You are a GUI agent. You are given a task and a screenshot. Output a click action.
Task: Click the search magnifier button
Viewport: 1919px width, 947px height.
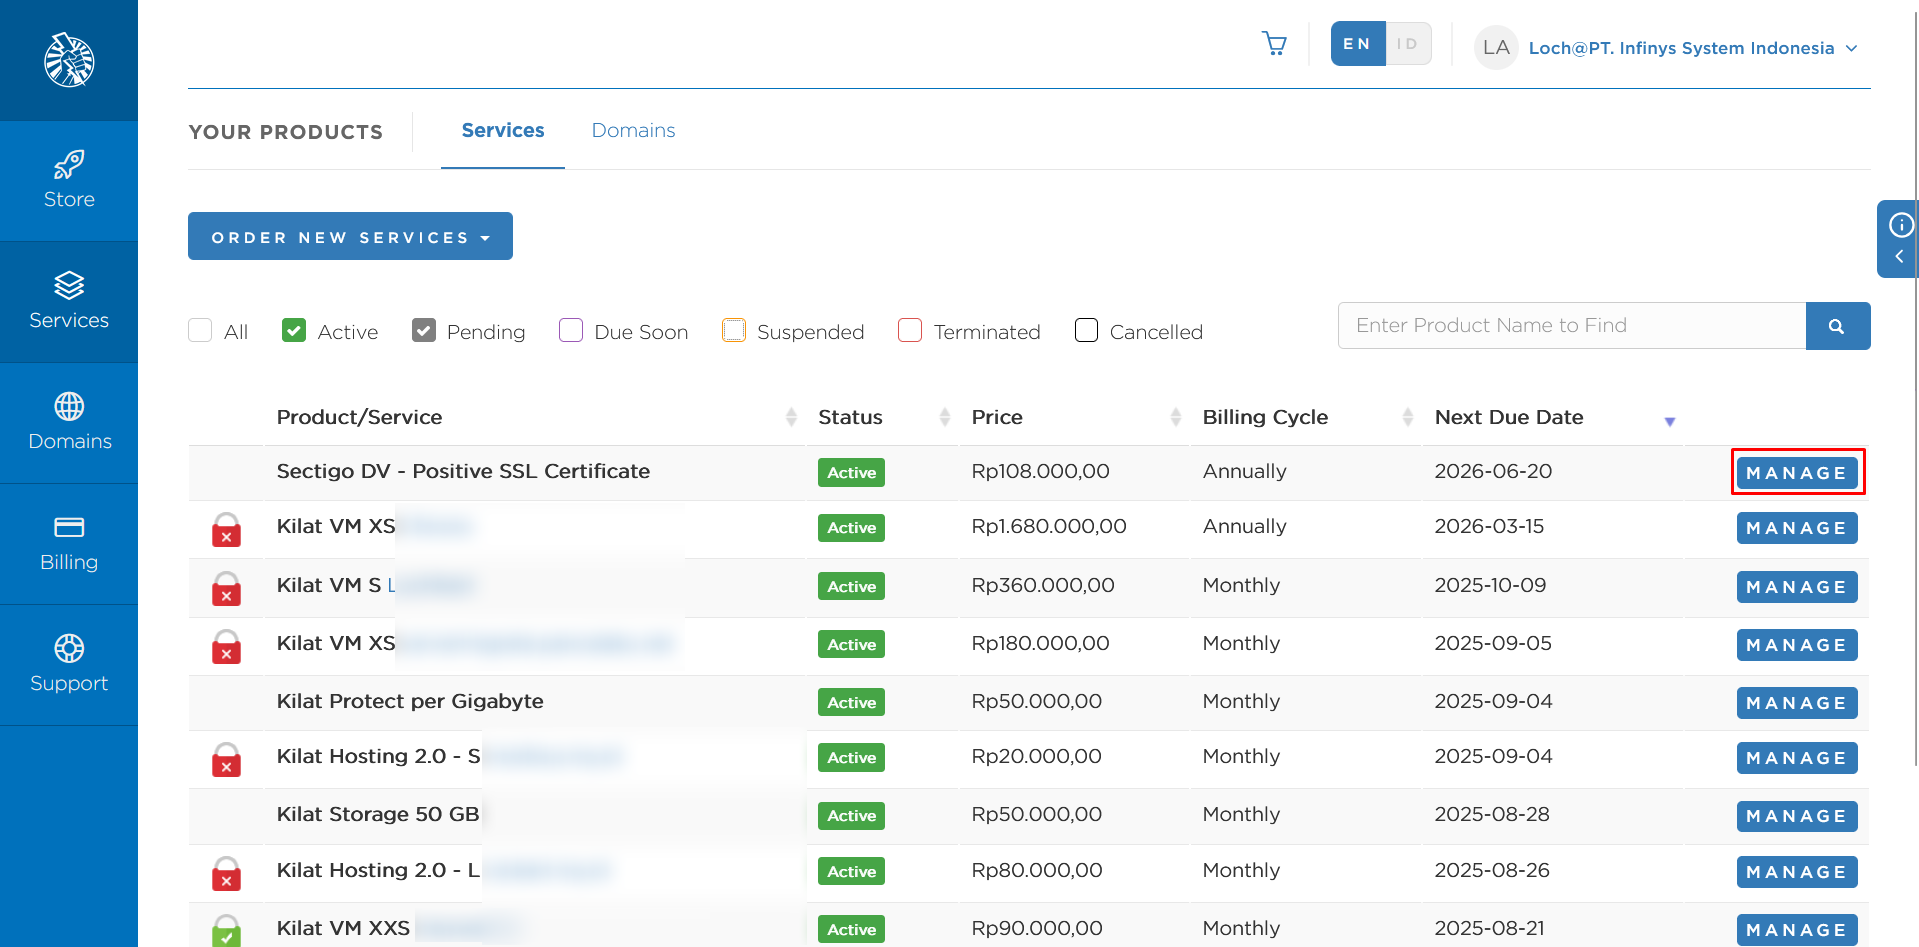pos(1838,325)
